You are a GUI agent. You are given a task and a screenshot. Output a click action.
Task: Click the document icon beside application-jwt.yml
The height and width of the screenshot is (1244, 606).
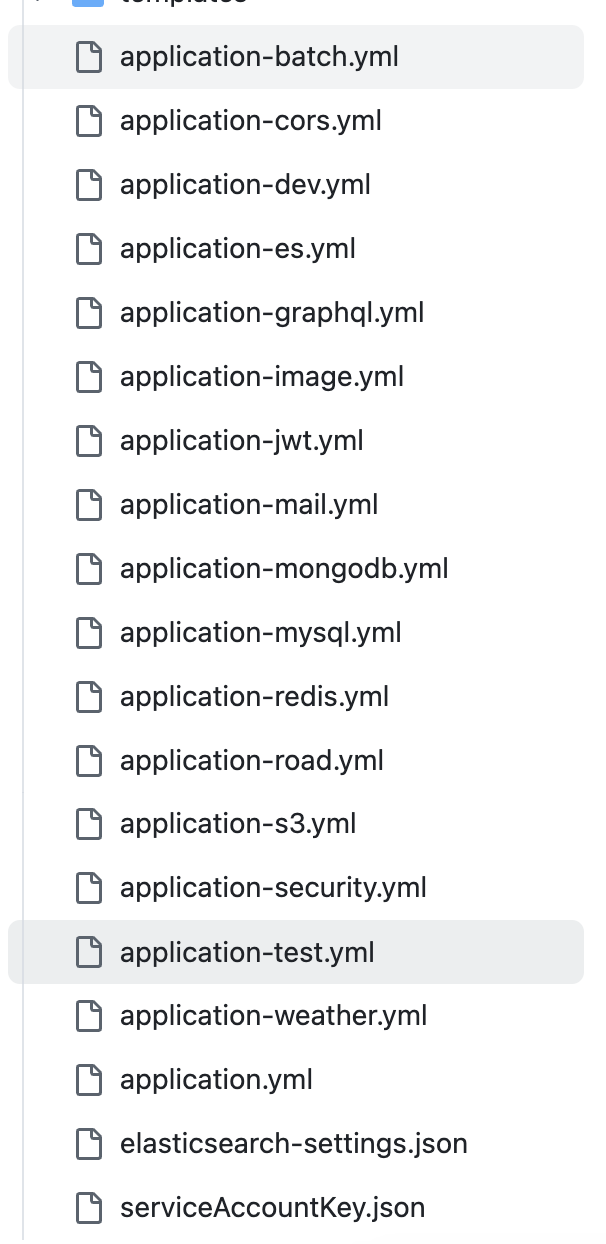pos(90,441)
